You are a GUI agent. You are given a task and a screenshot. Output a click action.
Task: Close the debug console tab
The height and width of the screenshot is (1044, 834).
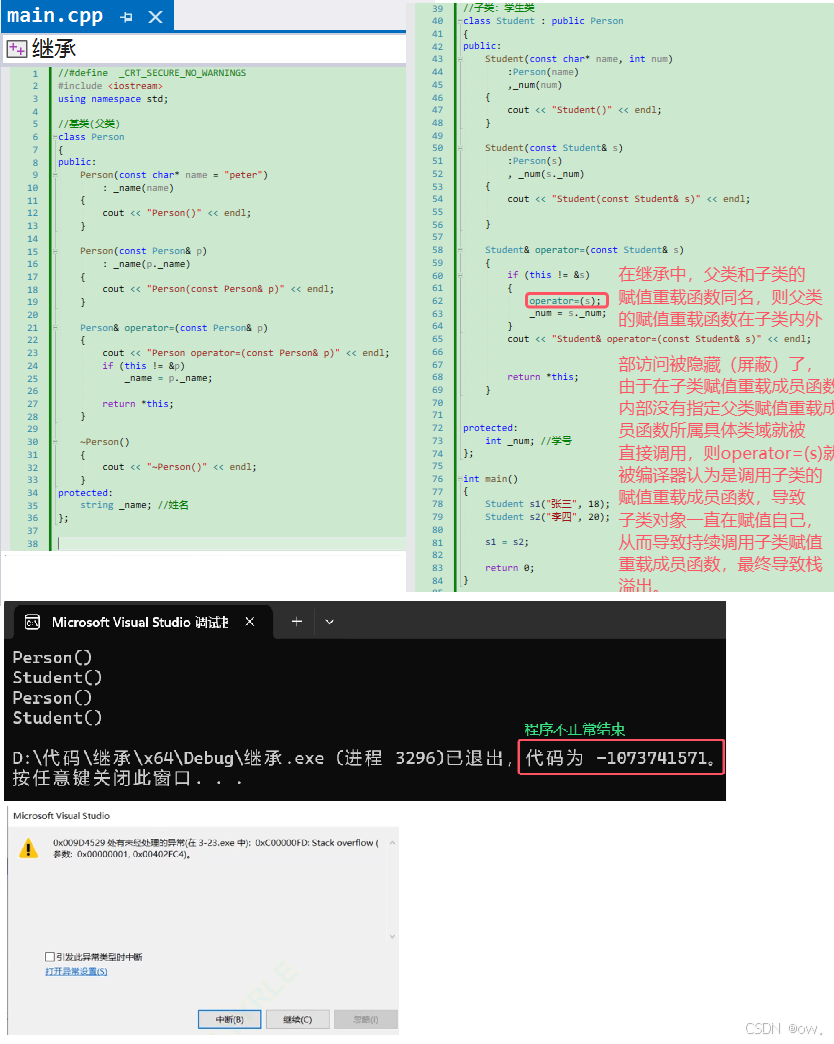coord(250,621)
